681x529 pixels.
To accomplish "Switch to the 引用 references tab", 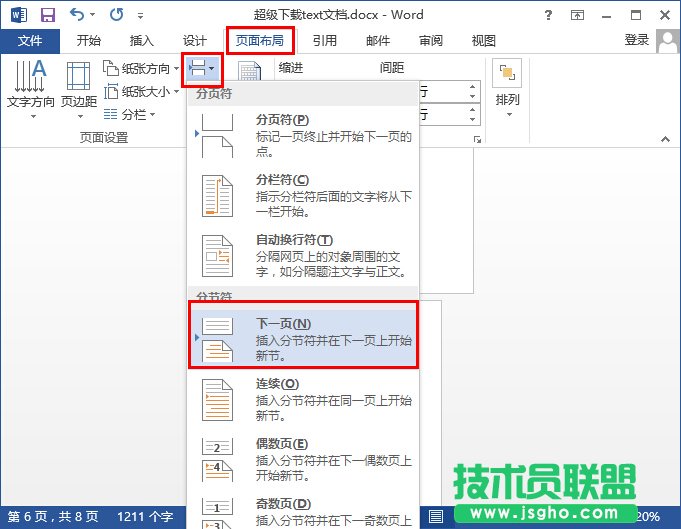I will (324, 41).
